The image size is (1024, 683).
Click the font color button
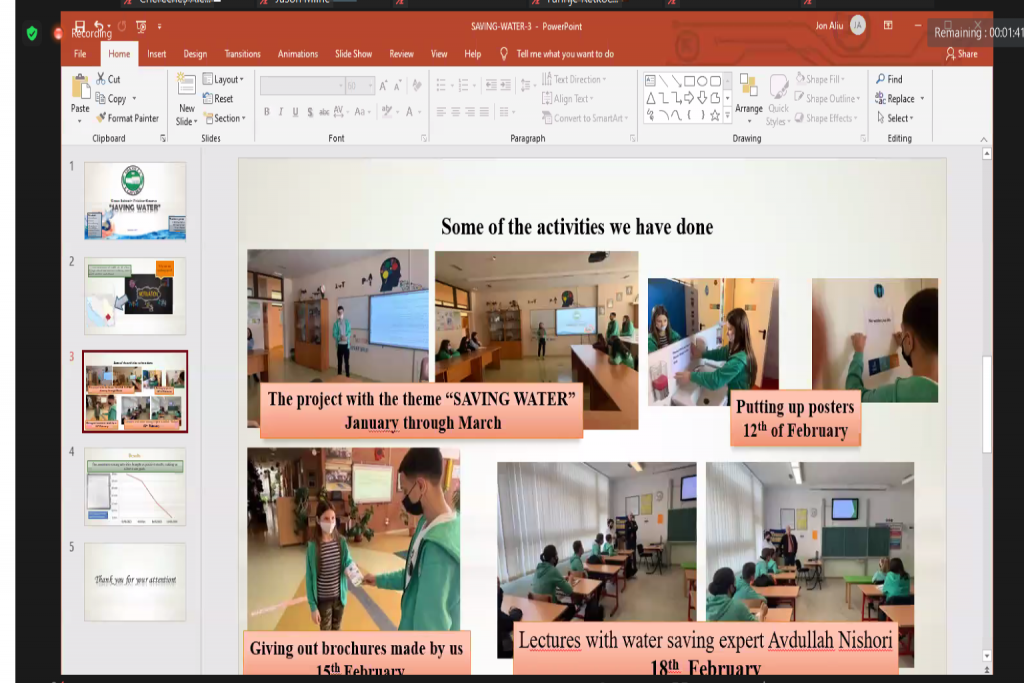[x=408, y=112]
